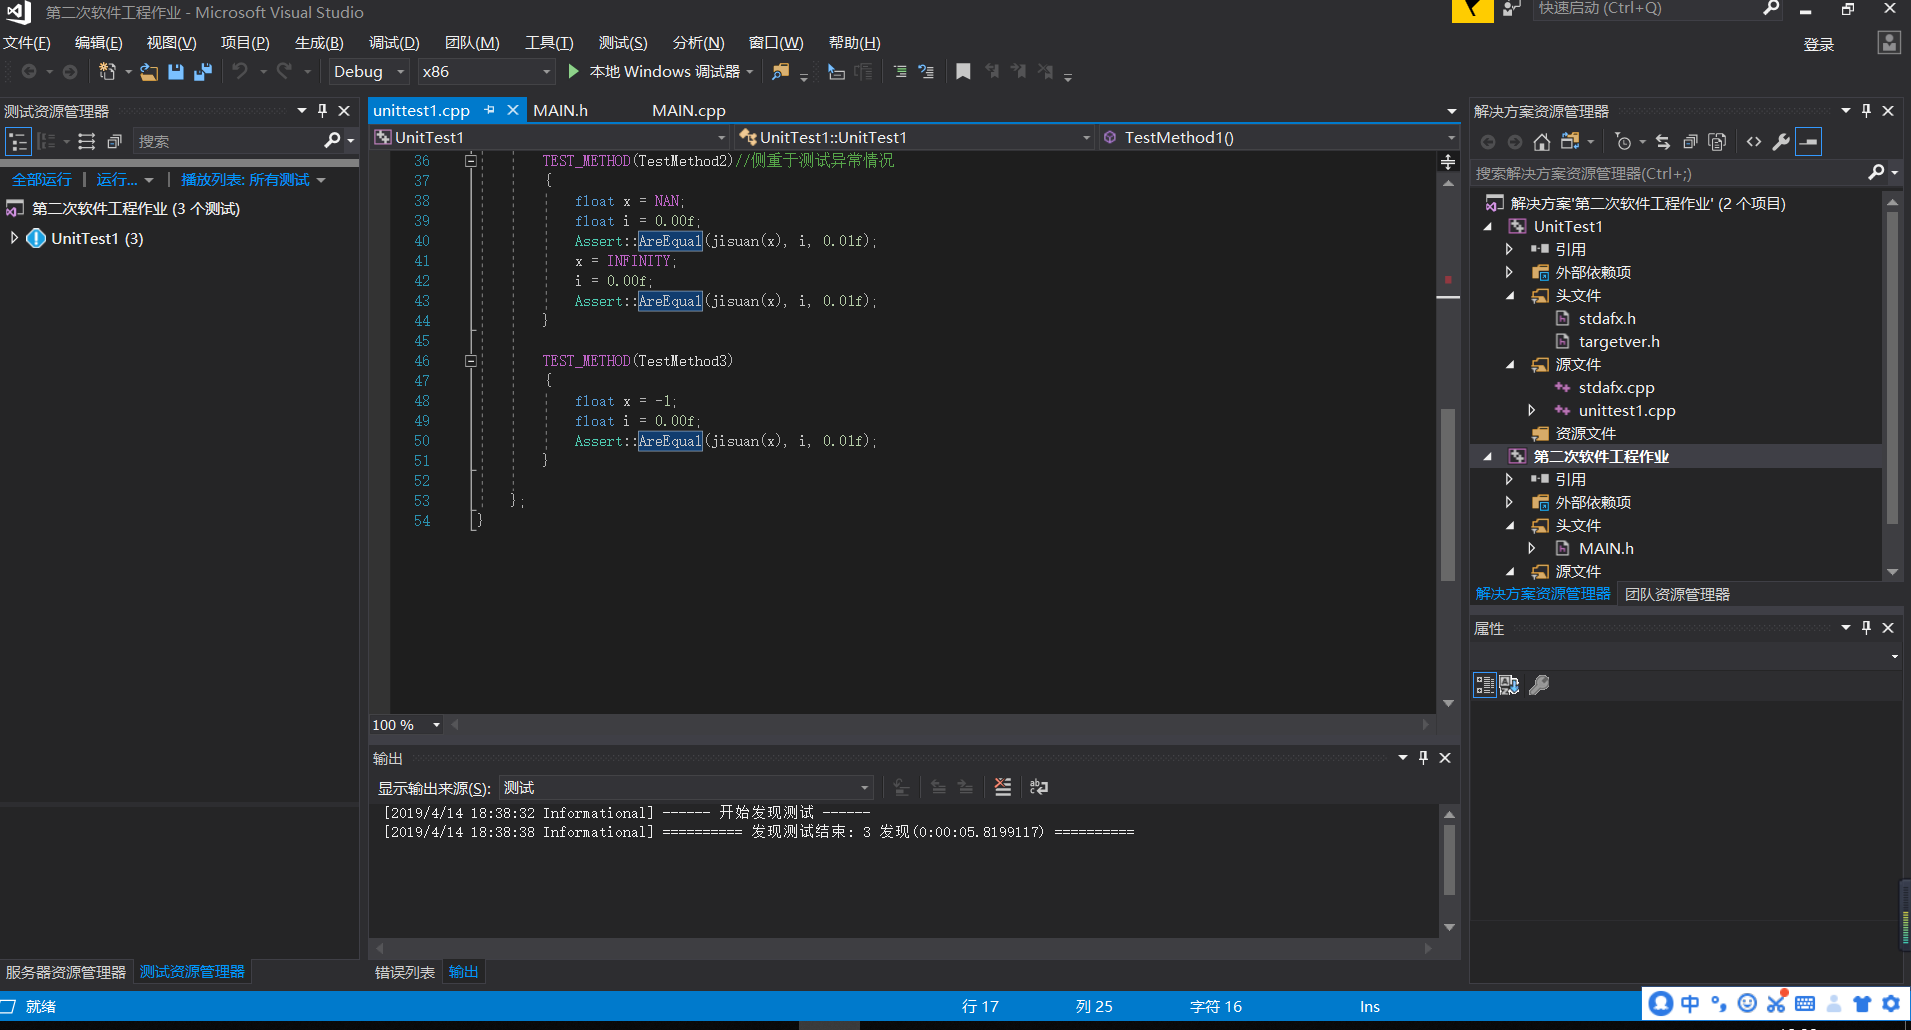Click the playlist icon in Test Explorer toolbar
Image resolution: width=1911 pixels, height=1030 pixels.
pos(87,142)
